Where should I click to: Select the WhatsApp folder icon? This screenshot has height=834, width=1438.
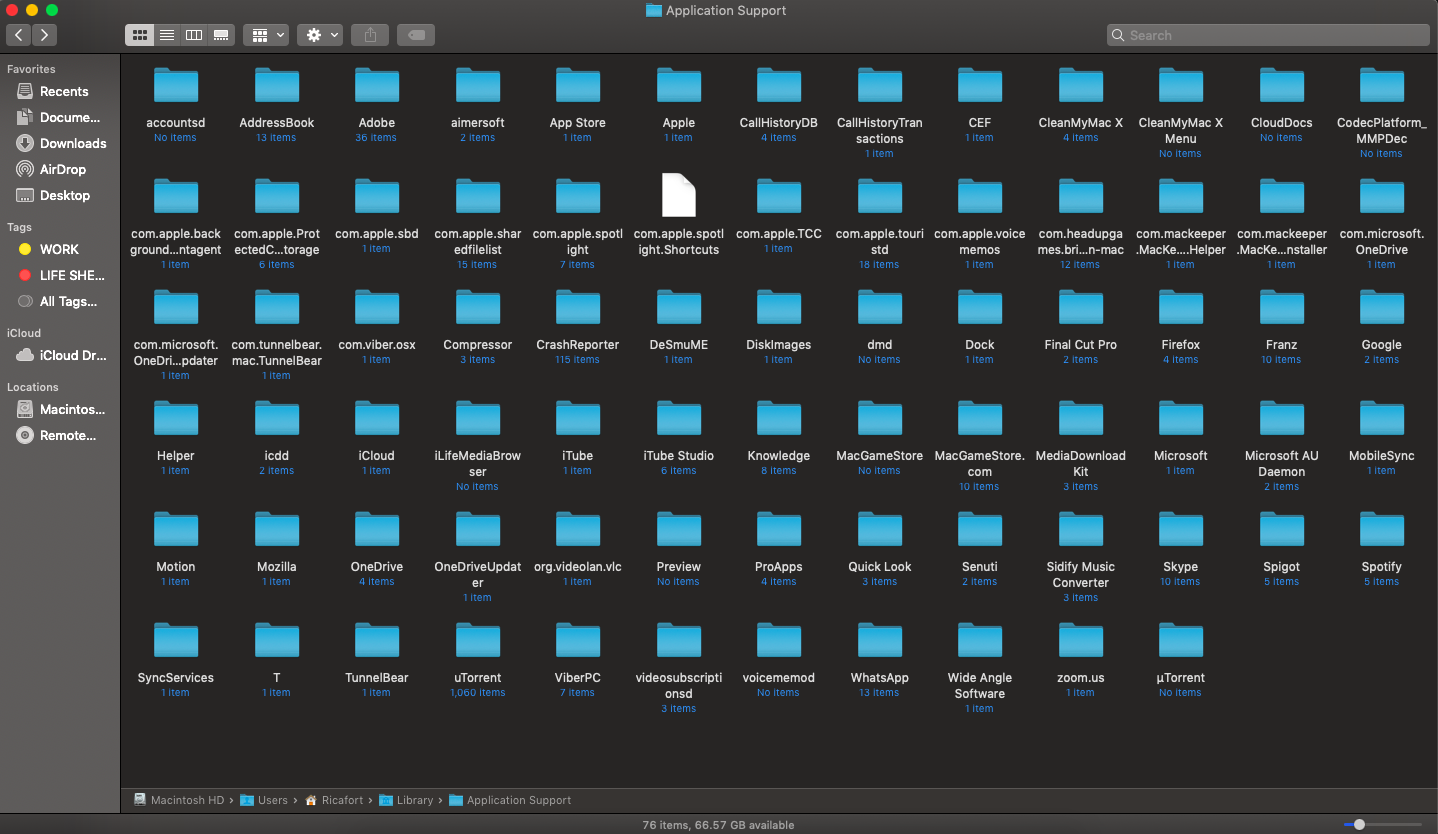point(880,641)
